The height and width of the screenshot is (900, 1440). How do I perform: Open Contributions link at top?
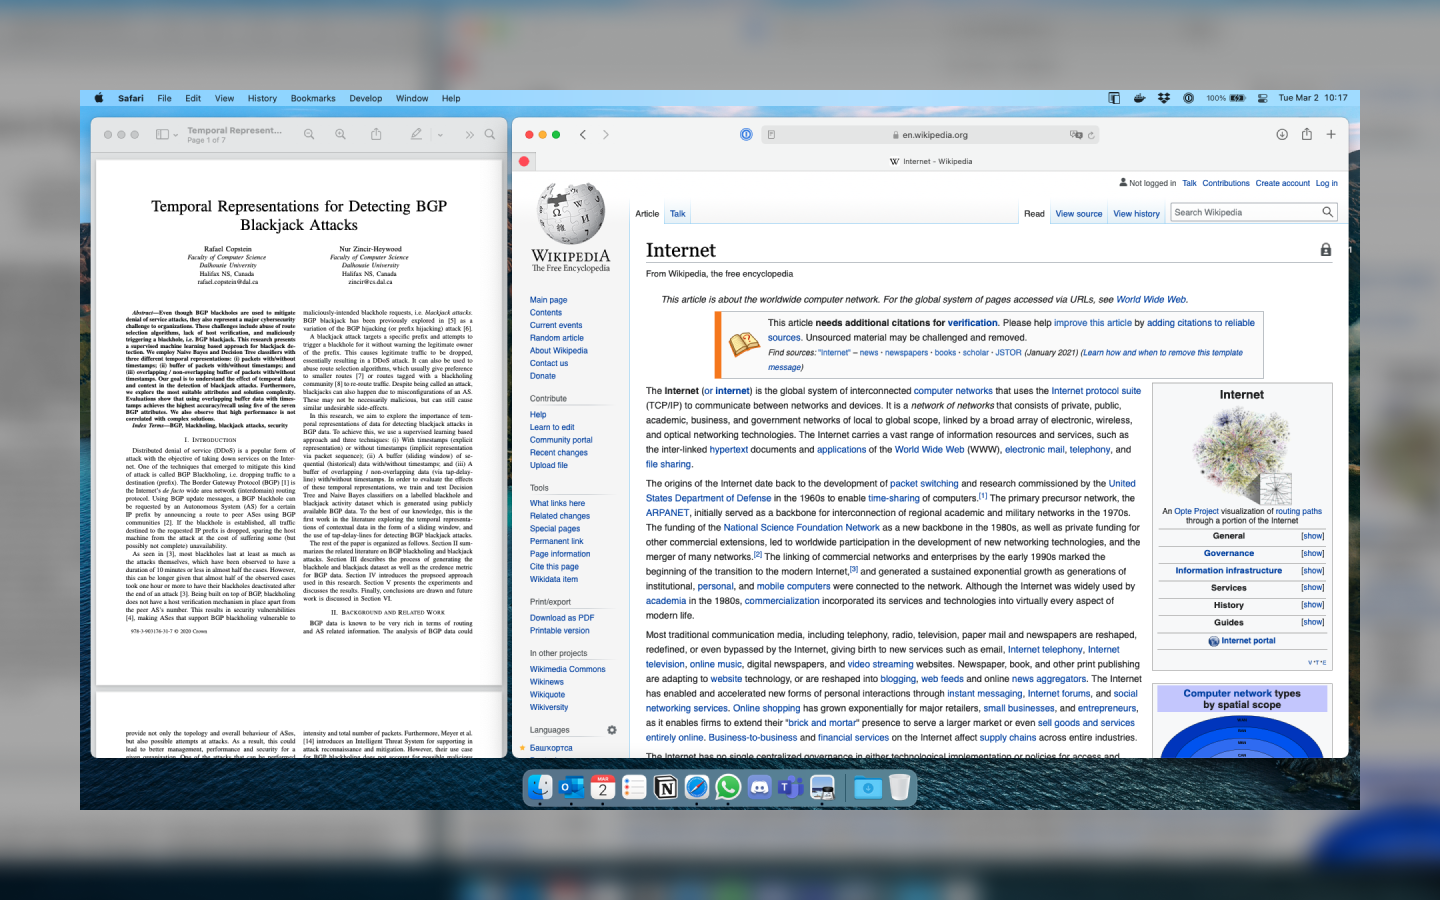pyautogui.click(x=1226, y=183)
